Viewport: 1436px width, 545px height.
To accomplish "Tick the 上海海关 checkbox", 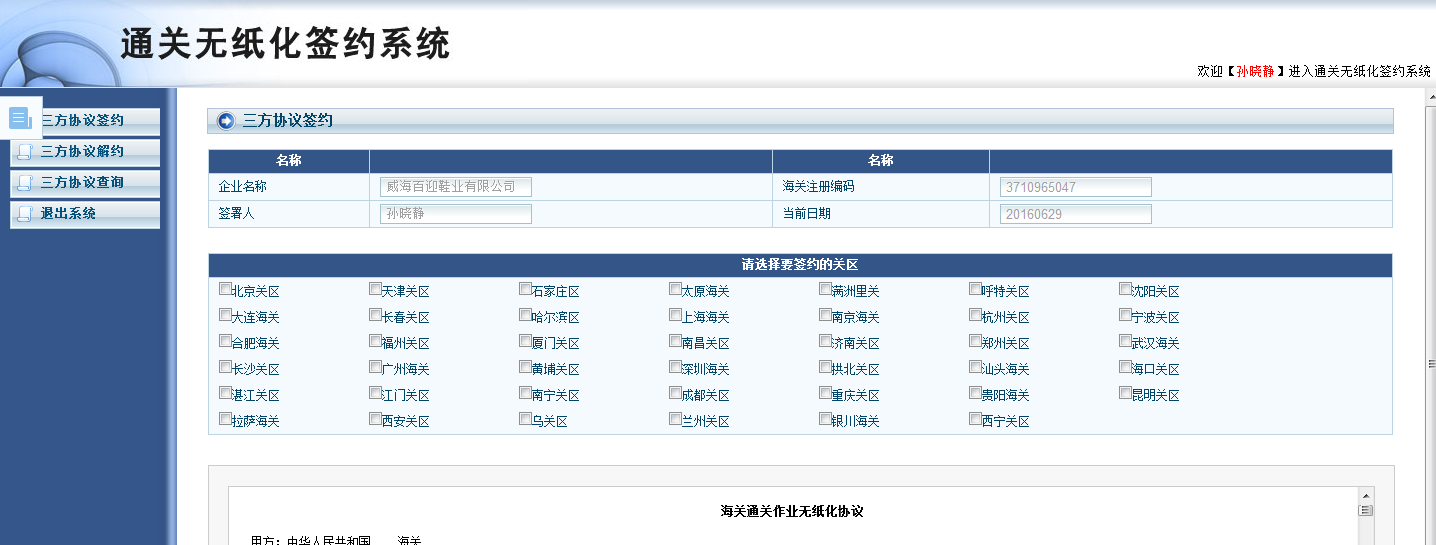I will tap(675, 315).
